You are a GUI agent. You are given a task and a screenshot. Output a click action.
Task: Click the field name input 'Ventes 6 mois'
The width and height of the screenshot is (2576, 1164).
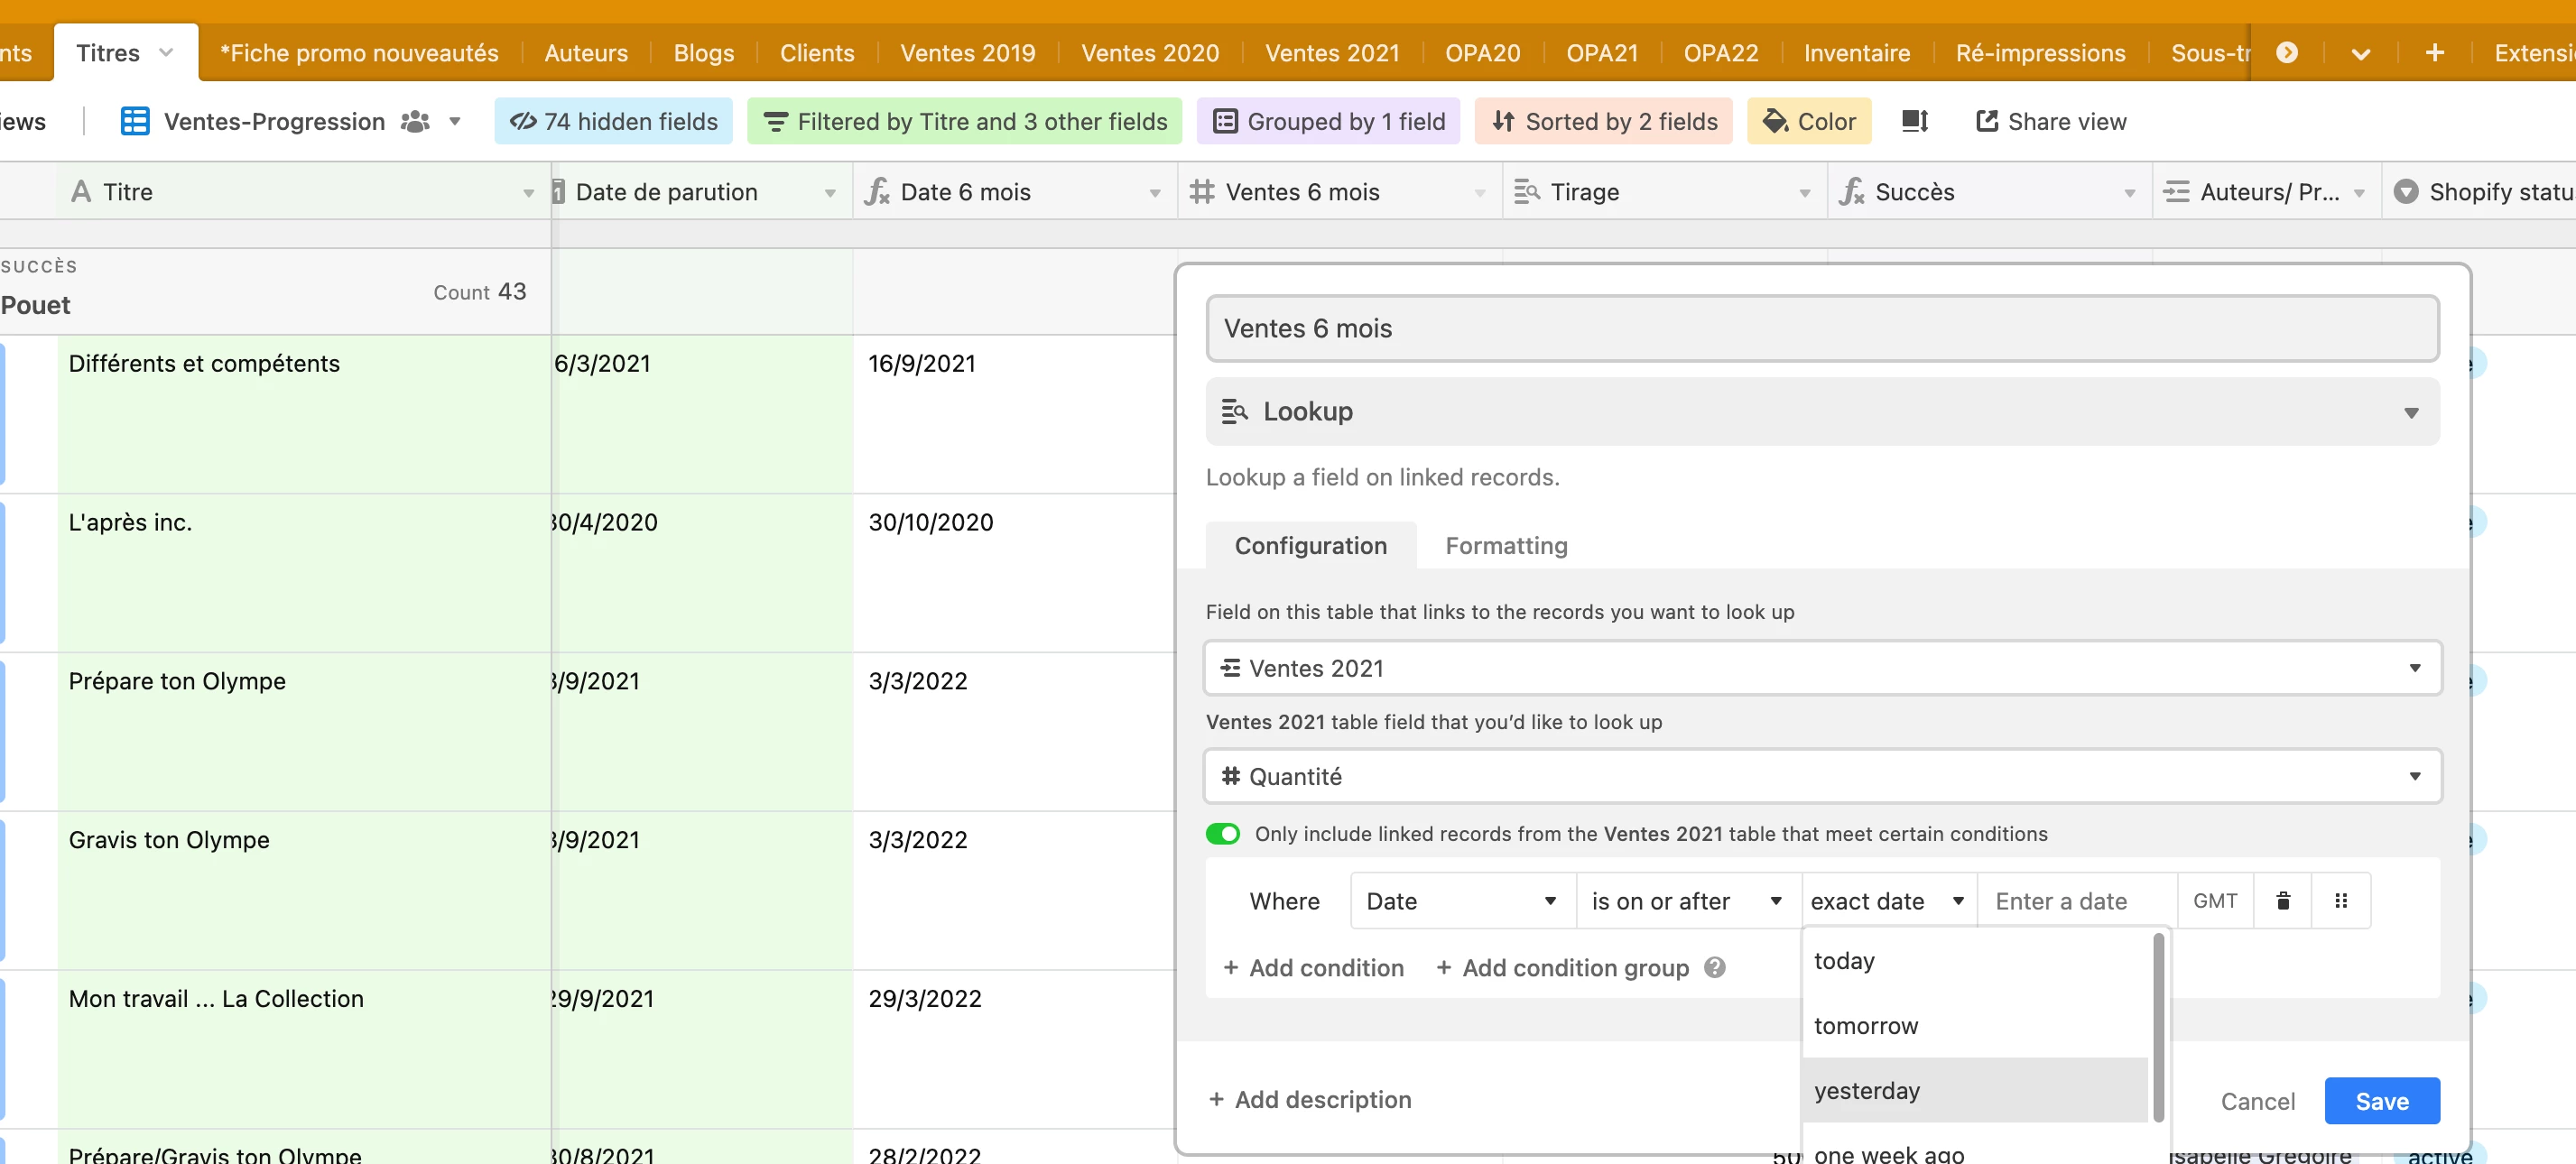pyautogui.click(x=1822, y=329)
